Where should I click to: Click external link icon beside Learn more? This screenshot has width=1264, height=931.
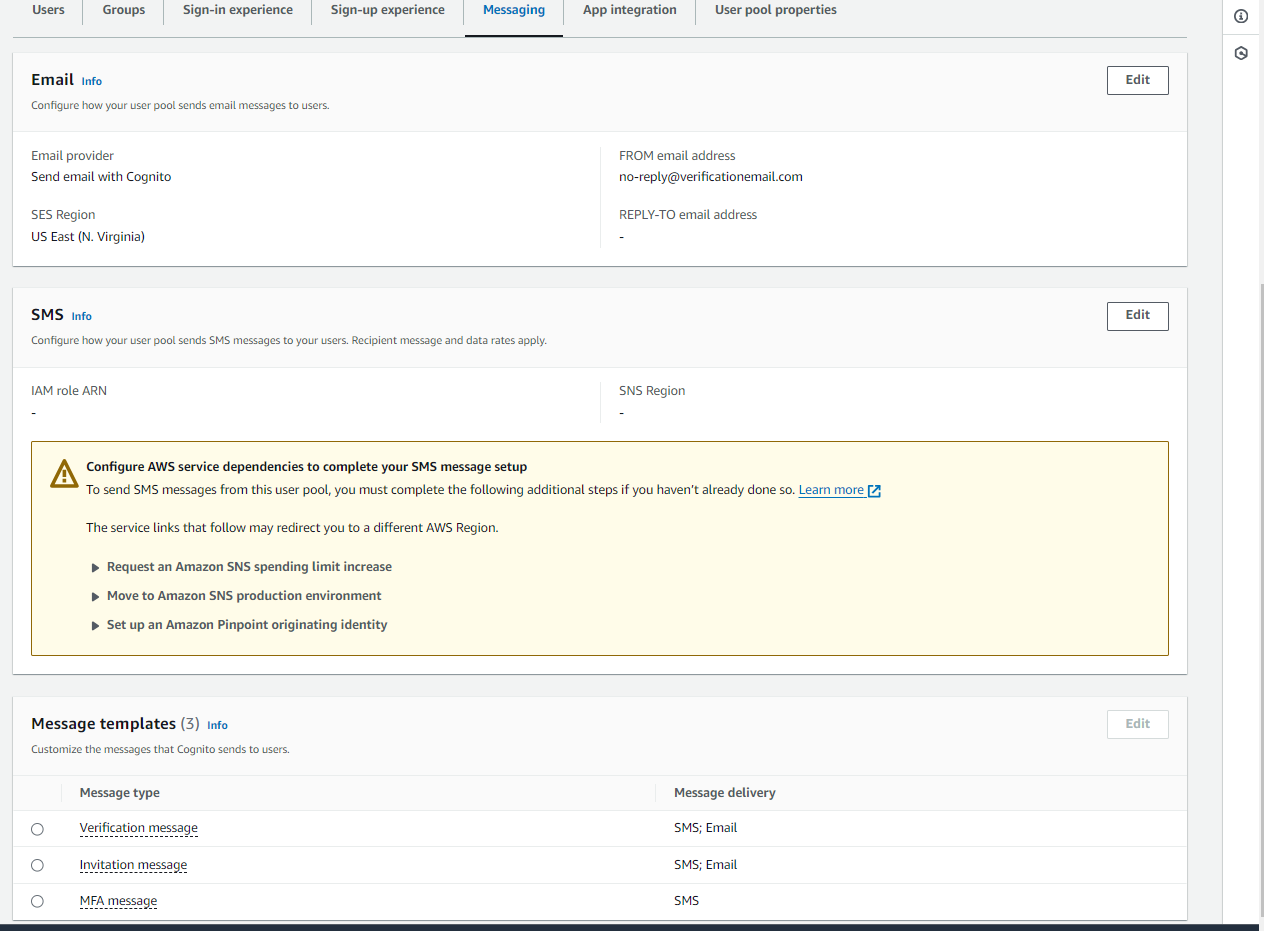[874, 491]
